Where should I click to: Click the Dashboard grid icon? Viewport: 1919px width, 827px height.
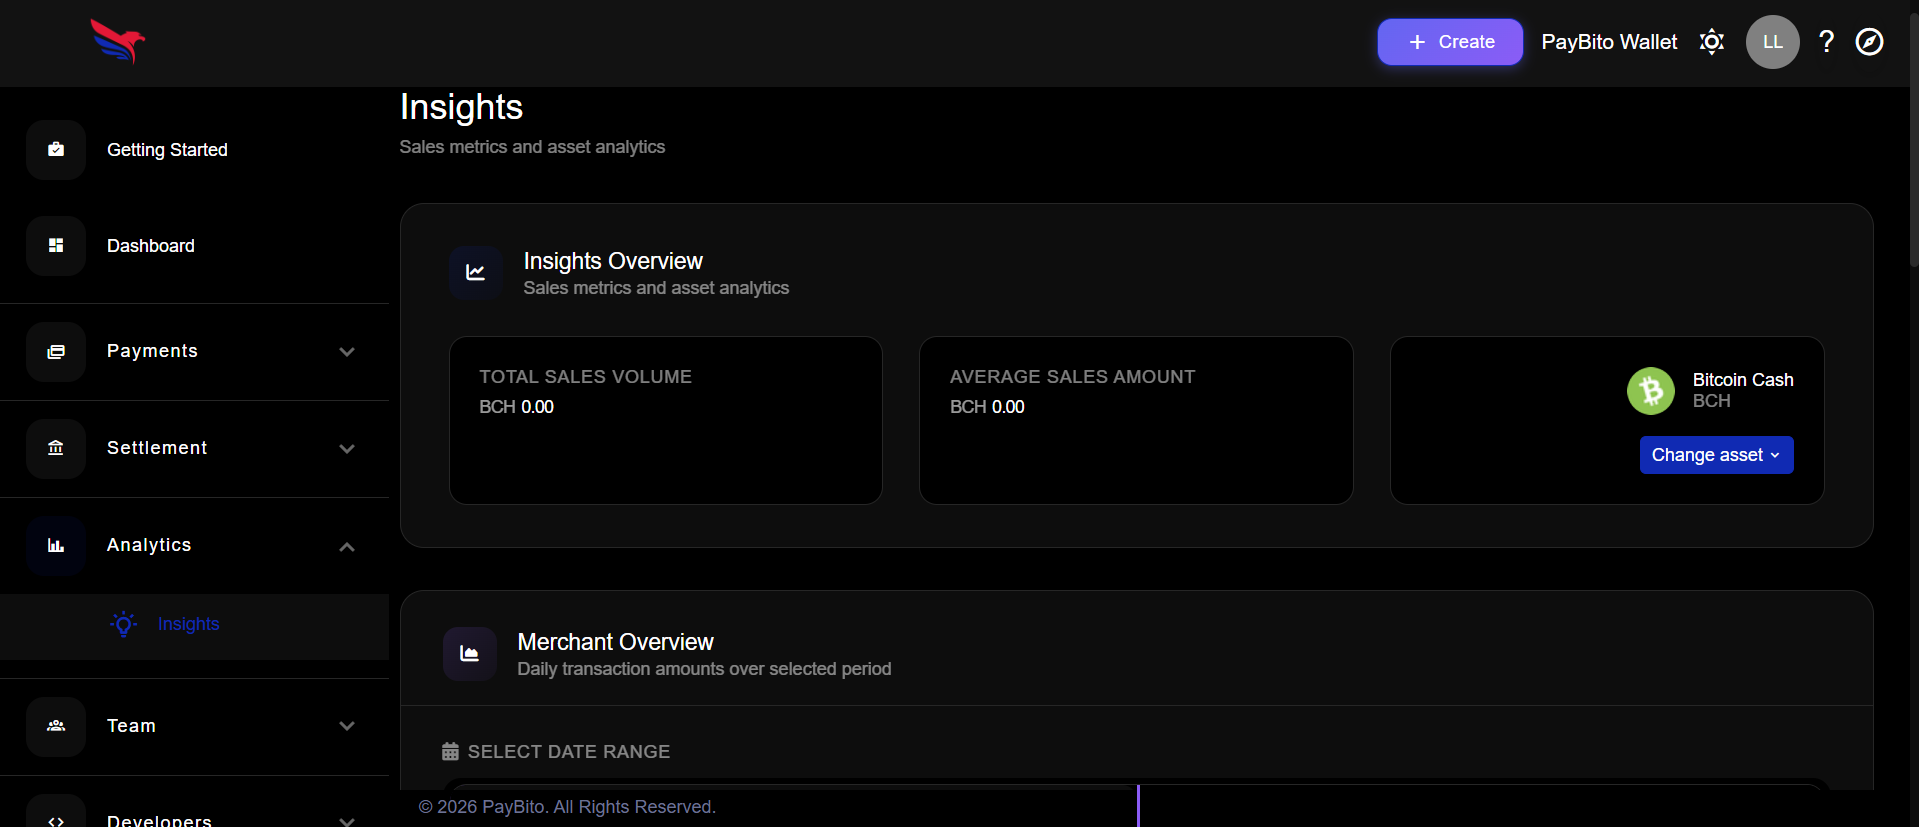point(56,246)
